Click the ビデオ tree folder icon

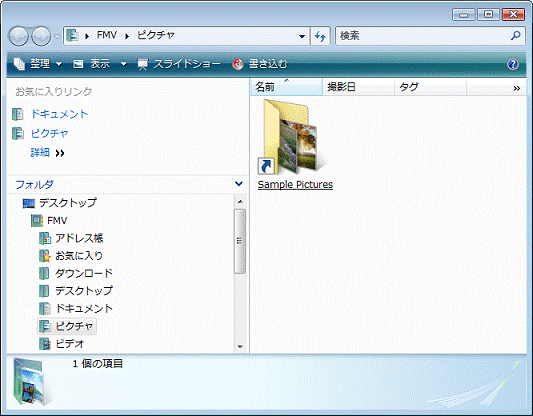(x=45, y=344)
